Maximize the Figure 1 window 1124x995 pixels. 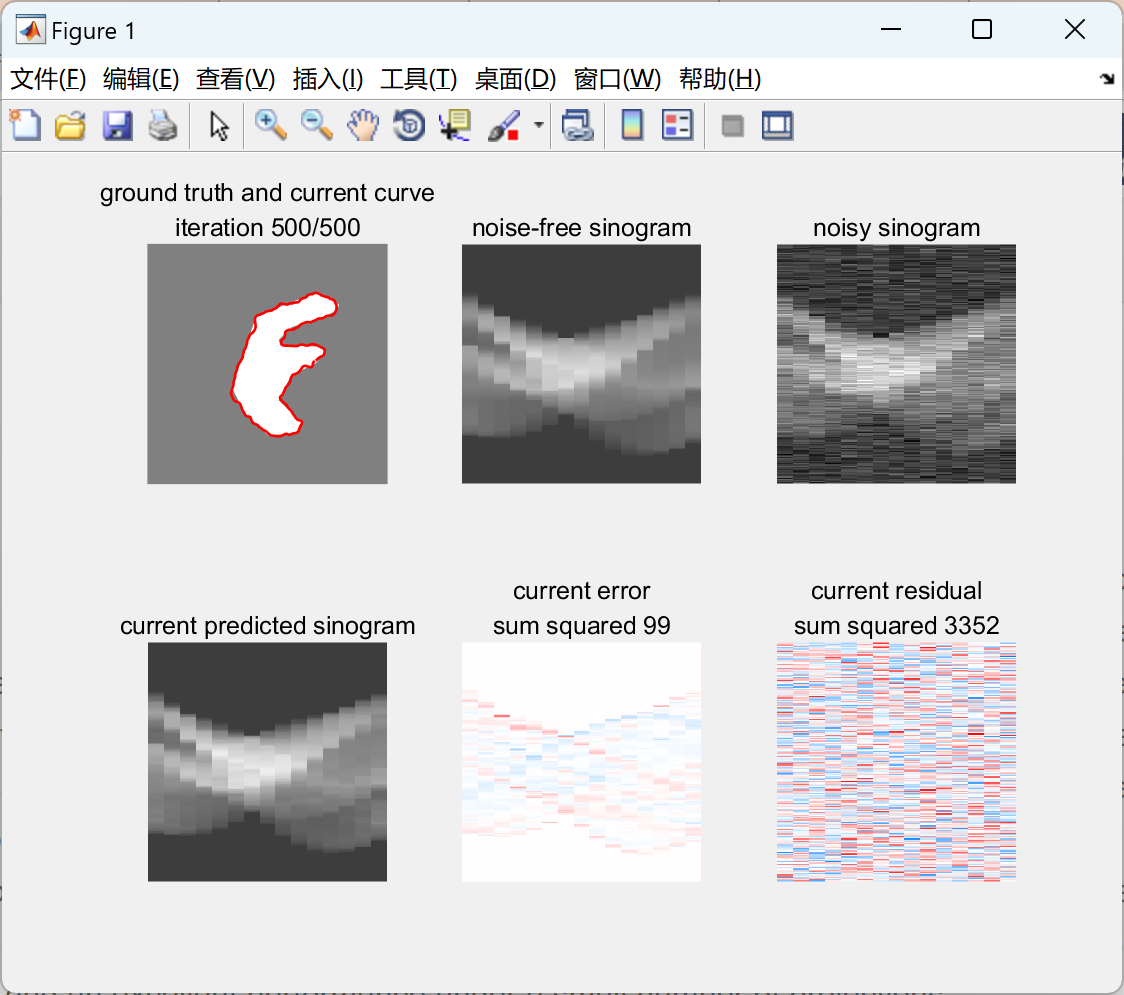pos(981,29)
